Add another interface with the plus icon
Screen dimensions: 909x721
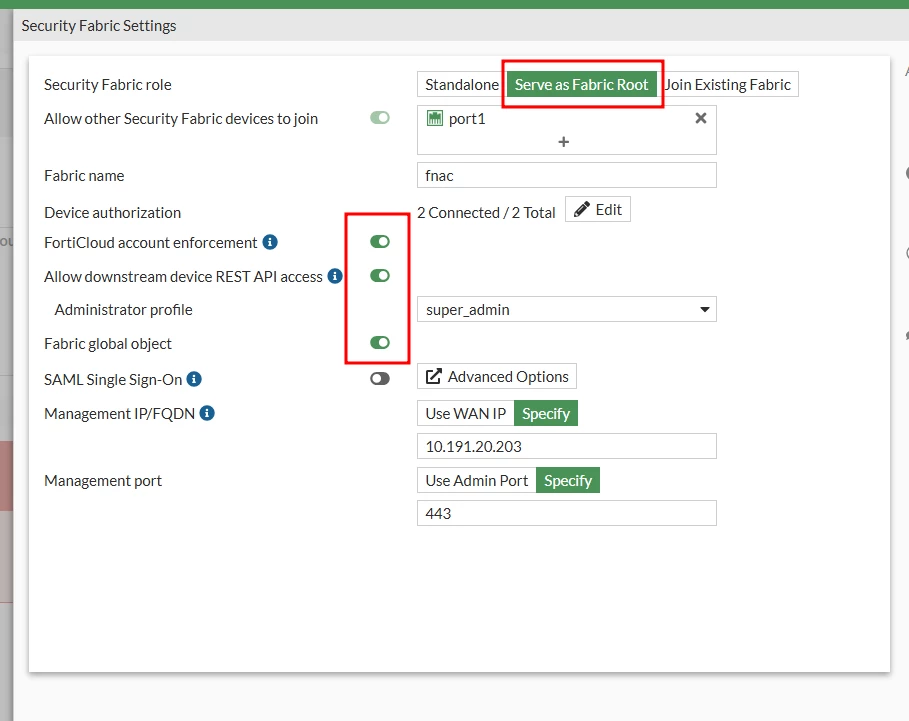(563, 142)
